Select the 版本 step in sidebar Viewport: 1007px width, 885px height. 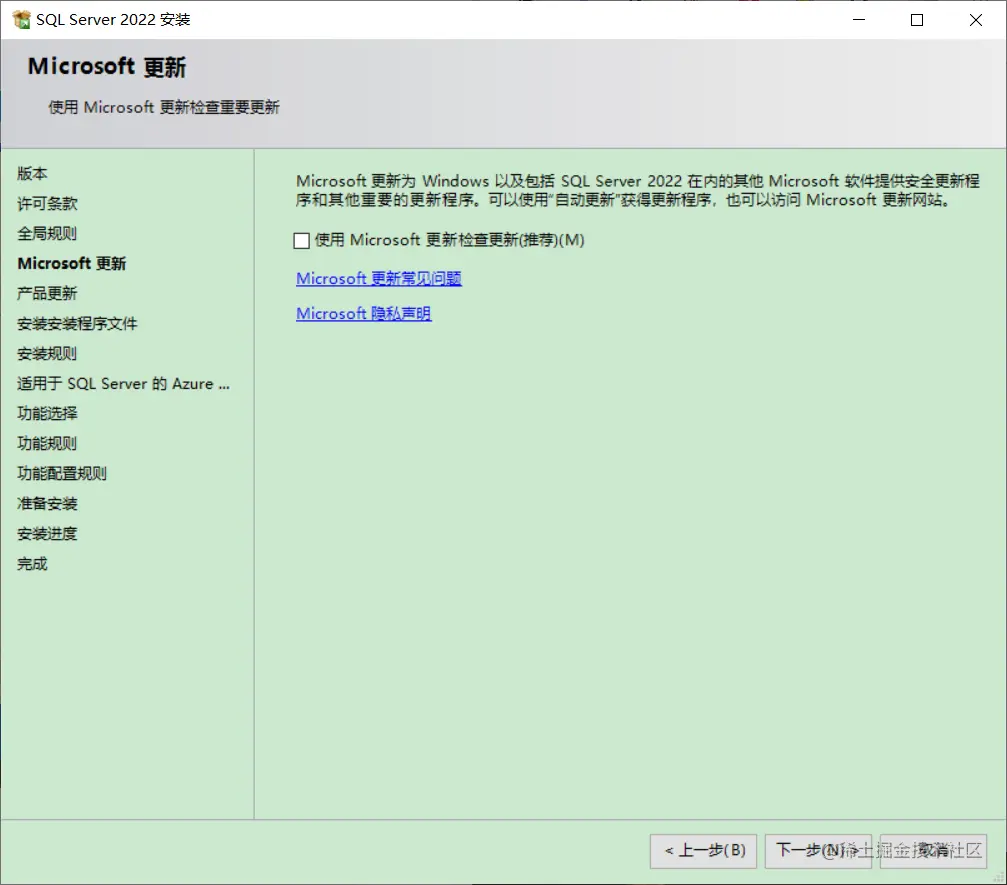[32, 173]
